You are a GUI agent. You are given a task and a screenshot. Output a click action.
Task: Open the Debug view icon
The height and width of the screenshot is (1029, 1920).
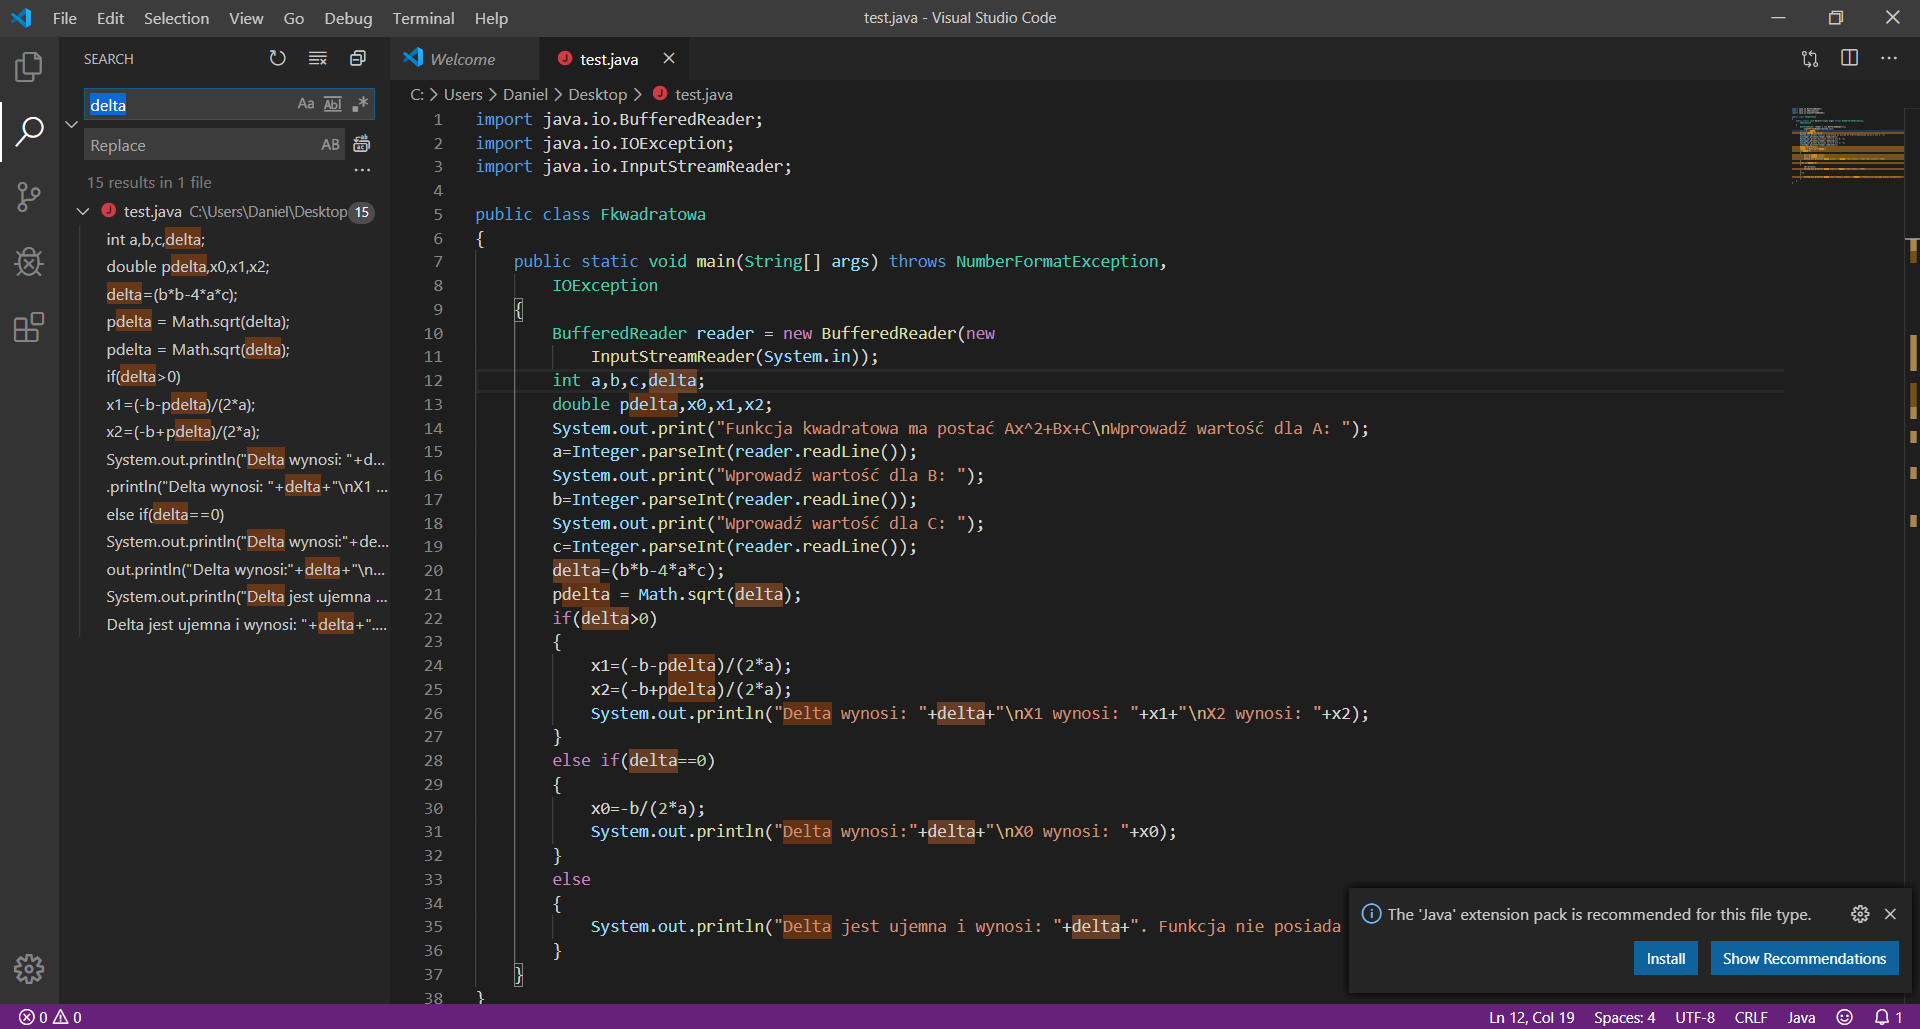pyautogui.click(x=29, y=262)
